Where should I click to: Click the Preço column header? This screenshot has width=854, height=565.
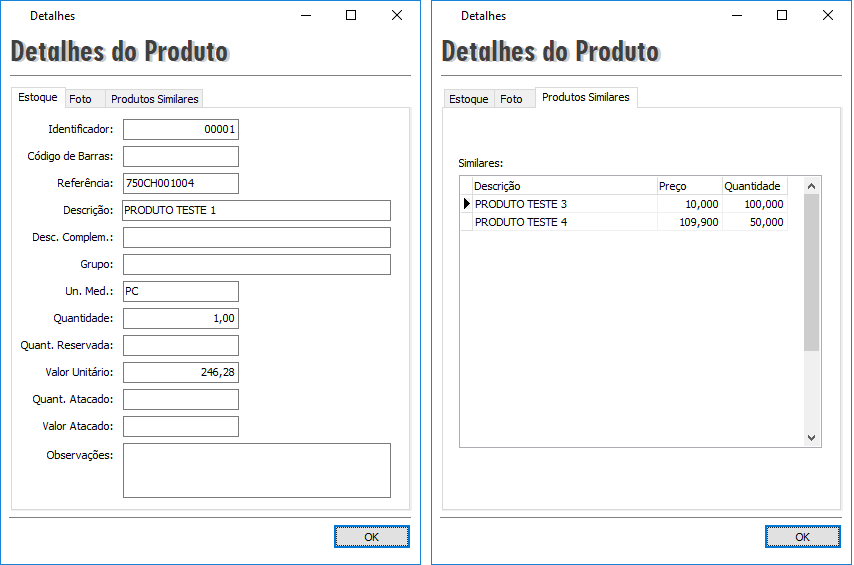688,186
